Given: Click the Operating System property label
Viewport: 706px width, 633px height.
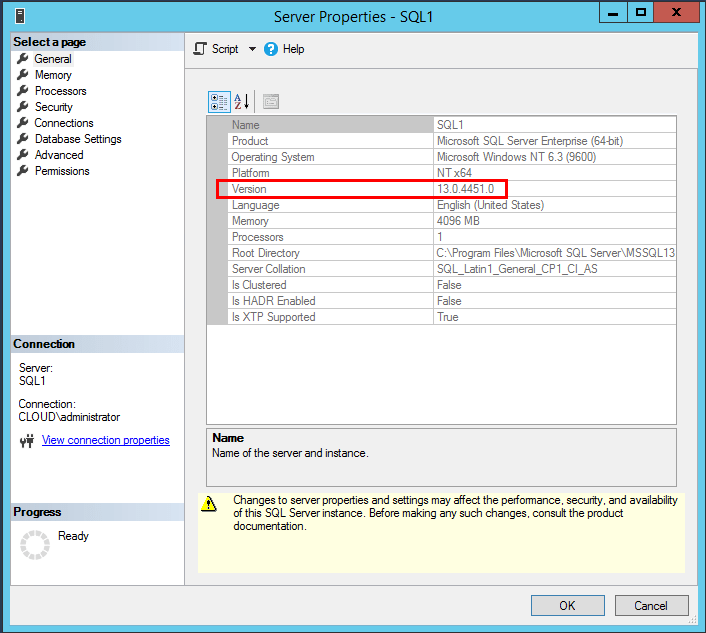Looking at the screenshot, I should click(273, 157).
